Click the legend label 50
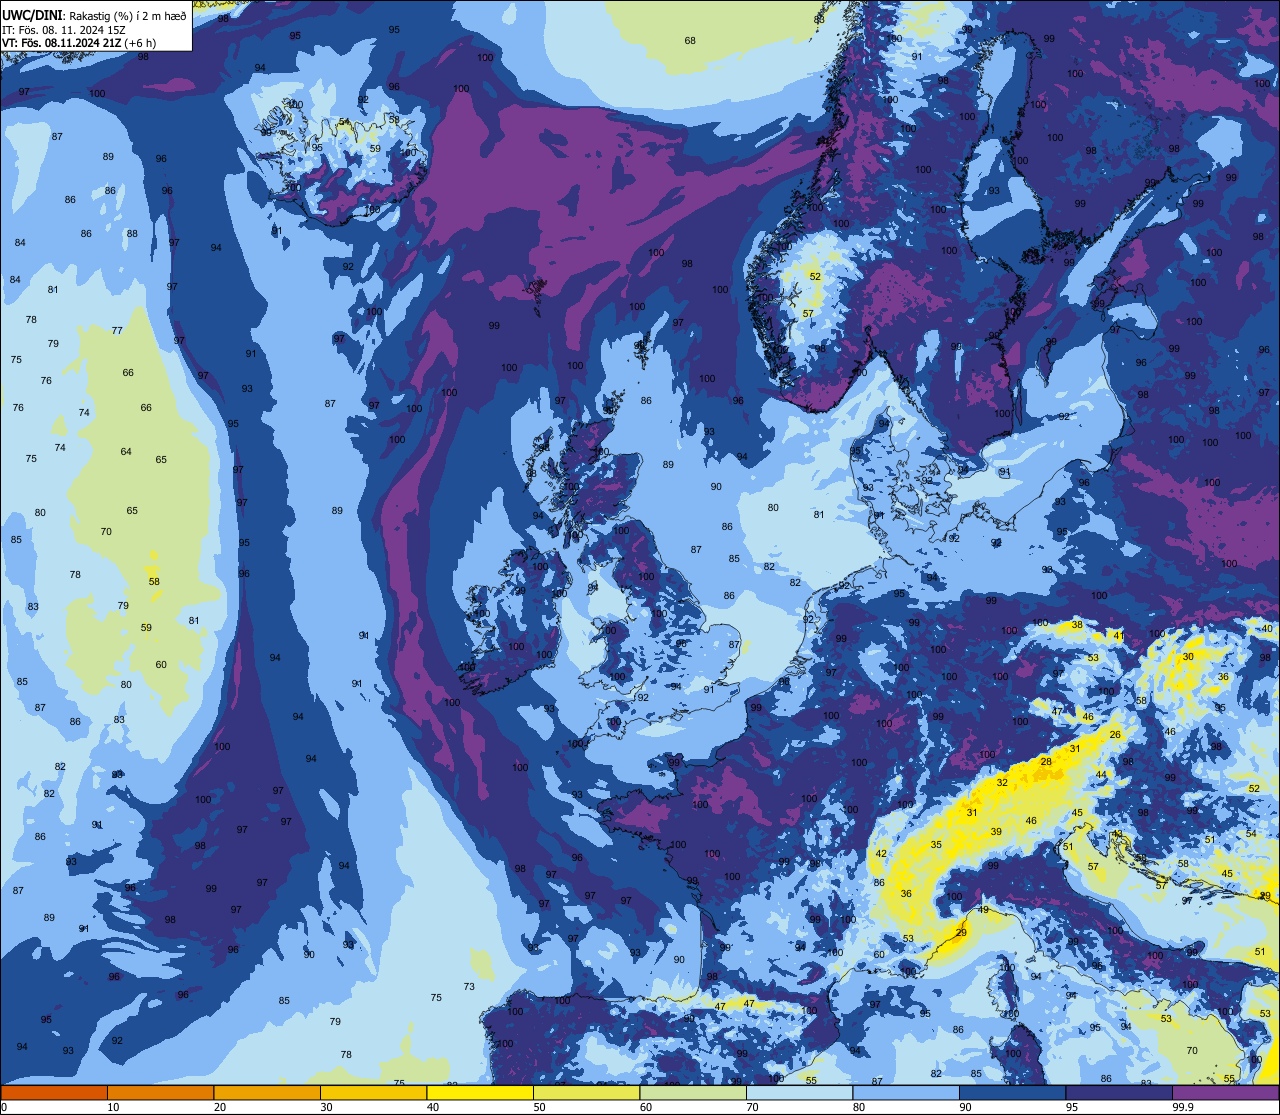 (539, 1107)
